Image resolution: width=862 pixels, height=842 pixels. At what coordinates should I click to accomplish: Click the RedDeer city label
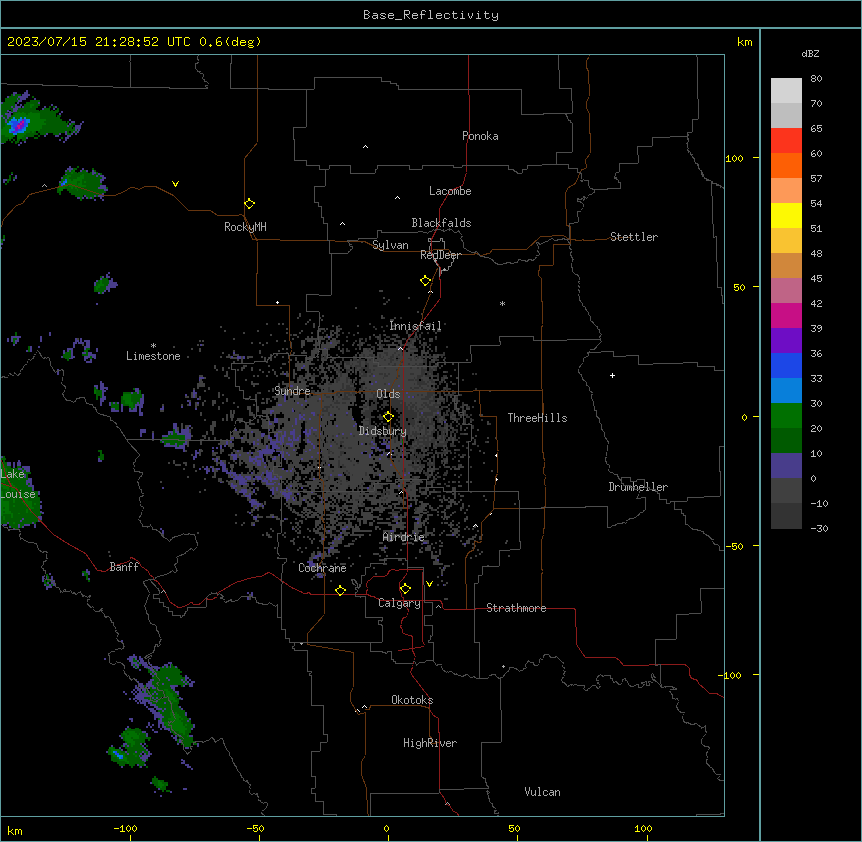(x=440, y=255)
